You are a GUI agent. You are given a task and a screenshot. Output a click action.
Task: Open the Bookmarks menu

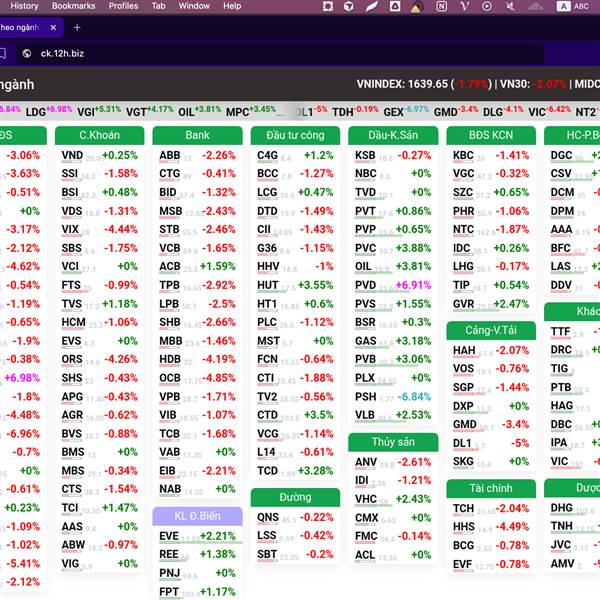[73, 6]
